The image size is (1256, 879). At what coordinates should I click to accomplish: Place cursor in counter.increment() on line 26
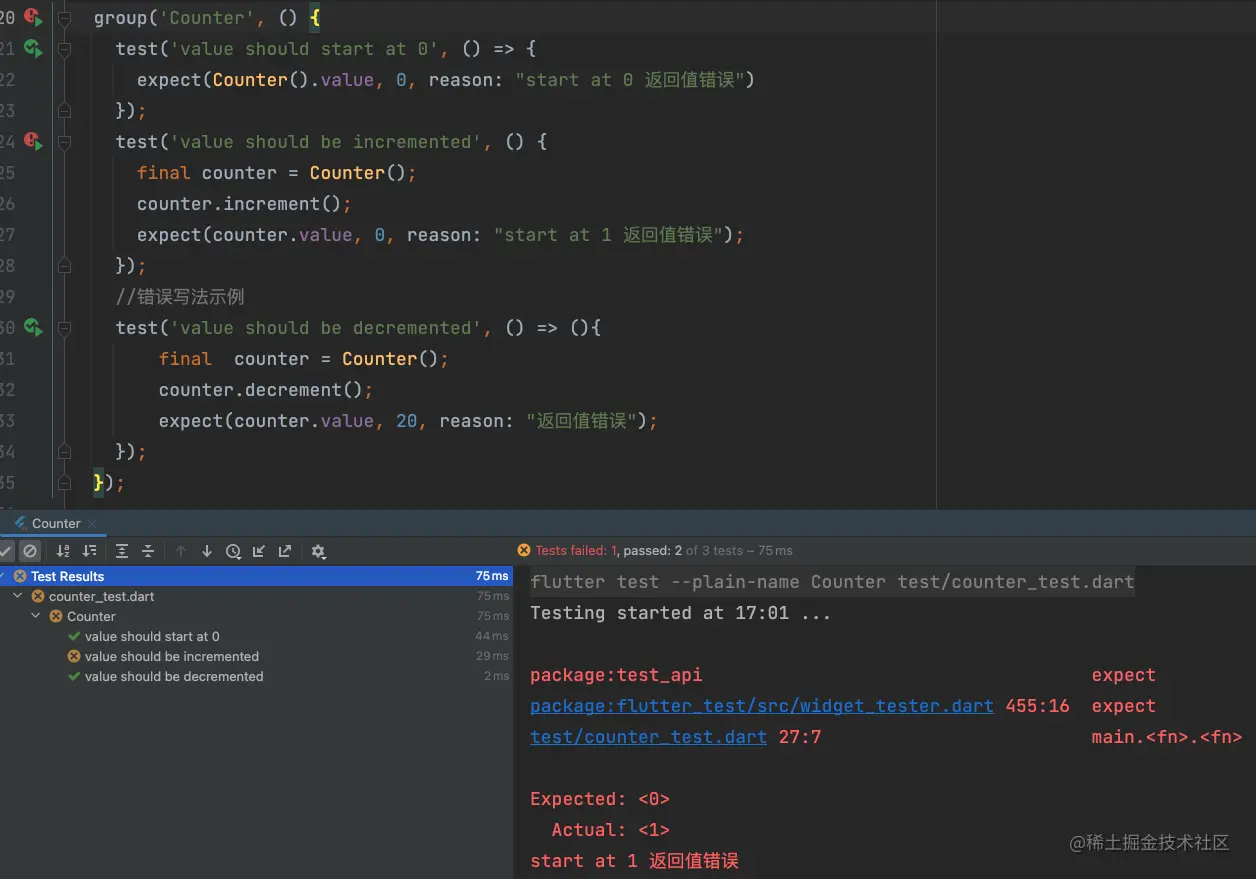[x=244, y=204]
